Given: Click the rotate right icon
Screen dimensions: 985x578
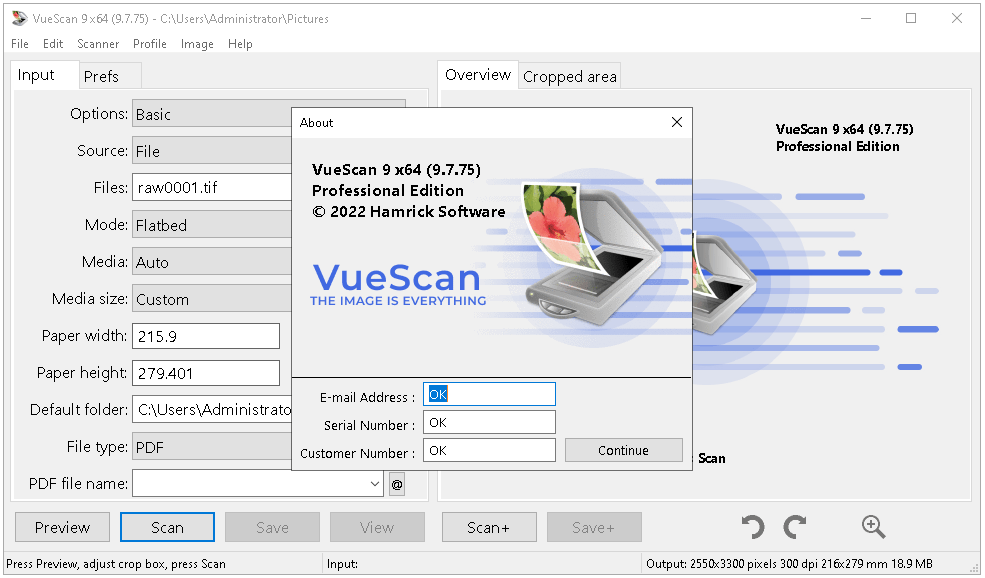Looking at the screenshot, I should tap(795, 527).
